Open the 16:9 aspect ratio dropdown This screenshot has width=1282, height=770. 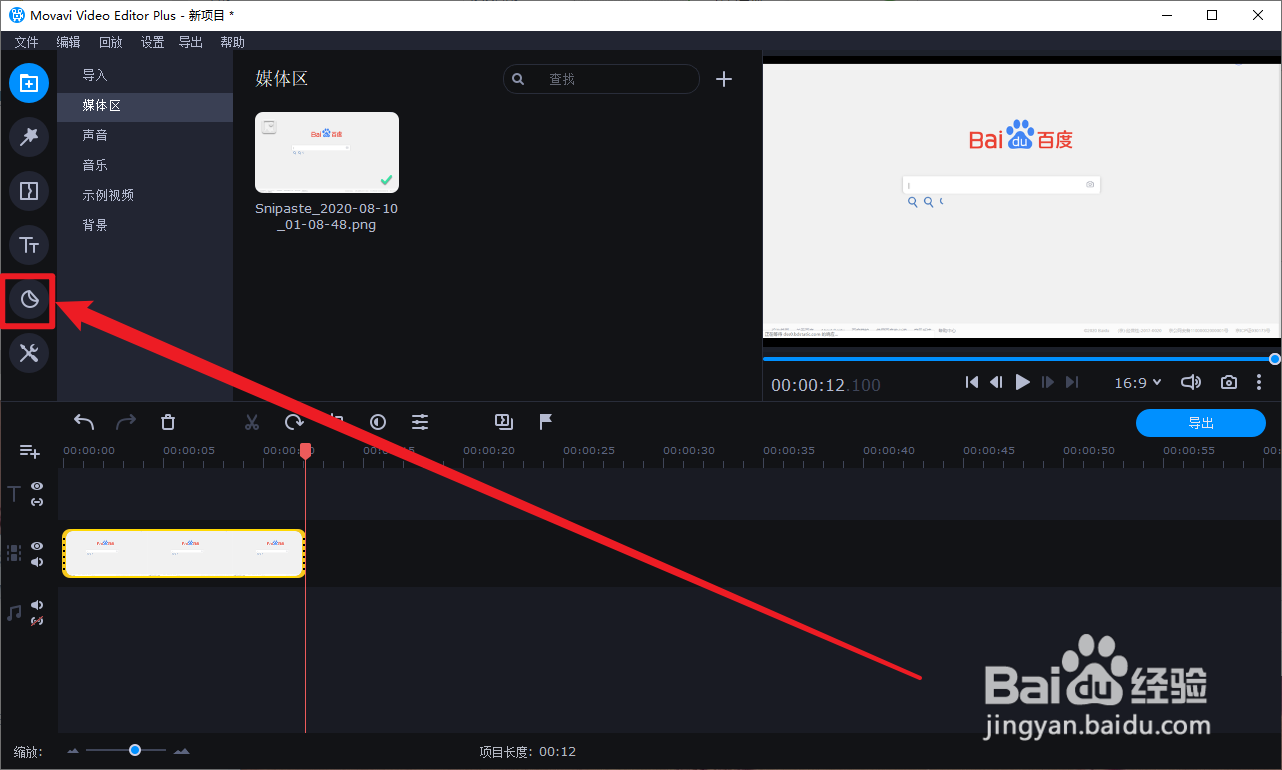click(x=1138, y=382)
